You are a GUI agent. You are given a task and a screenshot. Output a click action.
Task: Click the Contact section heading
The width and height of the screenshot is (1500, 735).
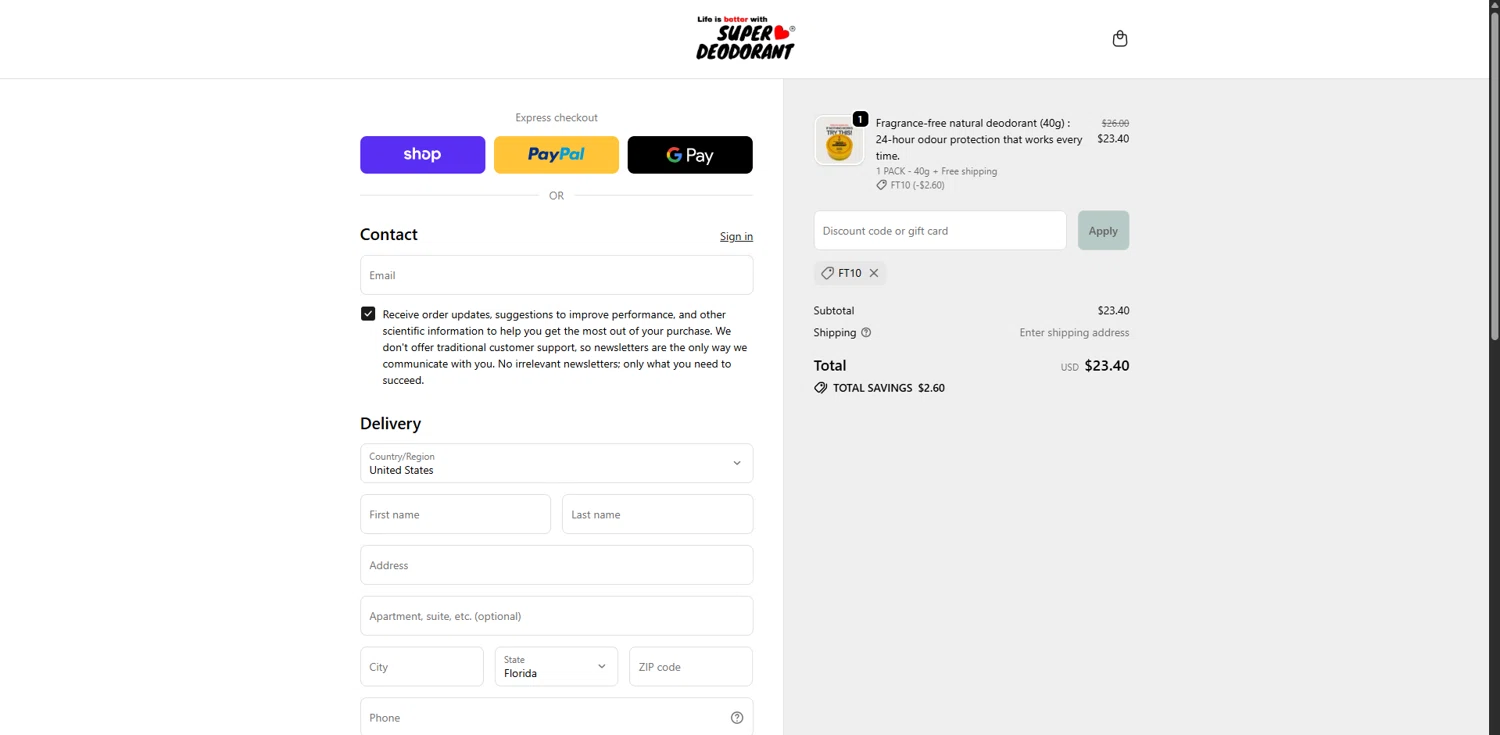point(389,234)
